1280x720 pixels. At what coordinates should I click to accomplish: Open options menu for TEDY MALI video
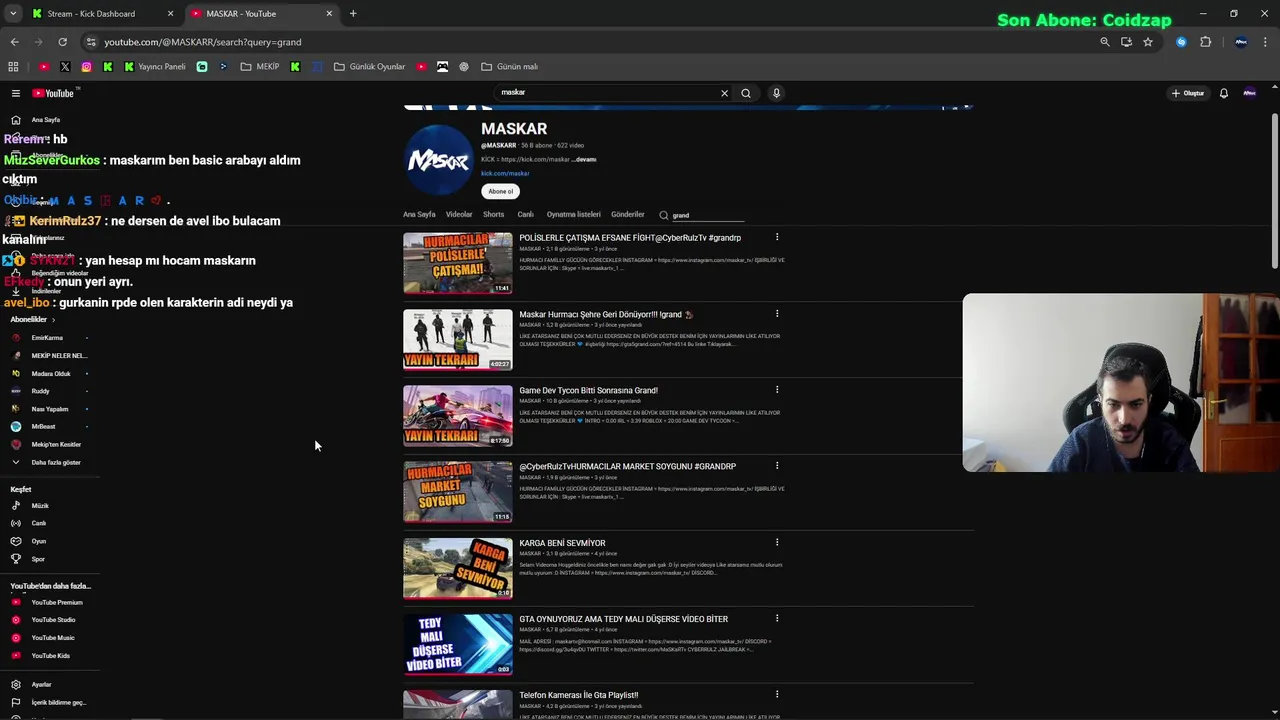pyautogui.click(x=777, y=619)
